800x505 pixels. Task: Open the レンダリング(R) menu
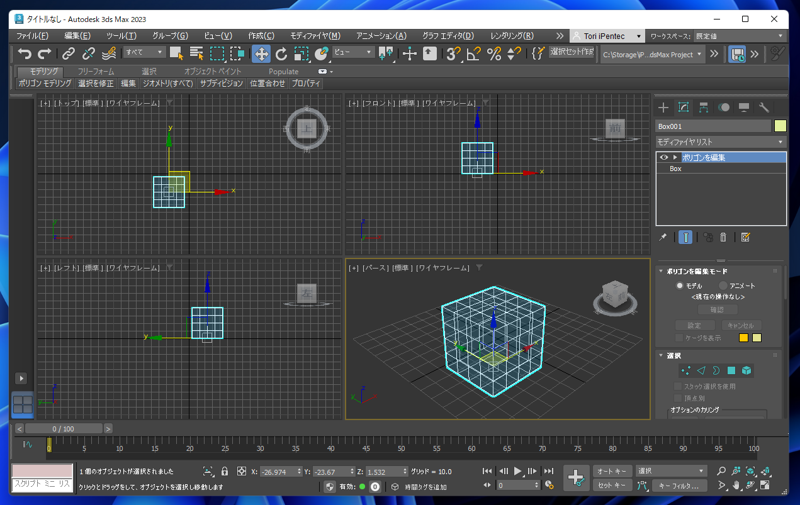click(512, 36)
